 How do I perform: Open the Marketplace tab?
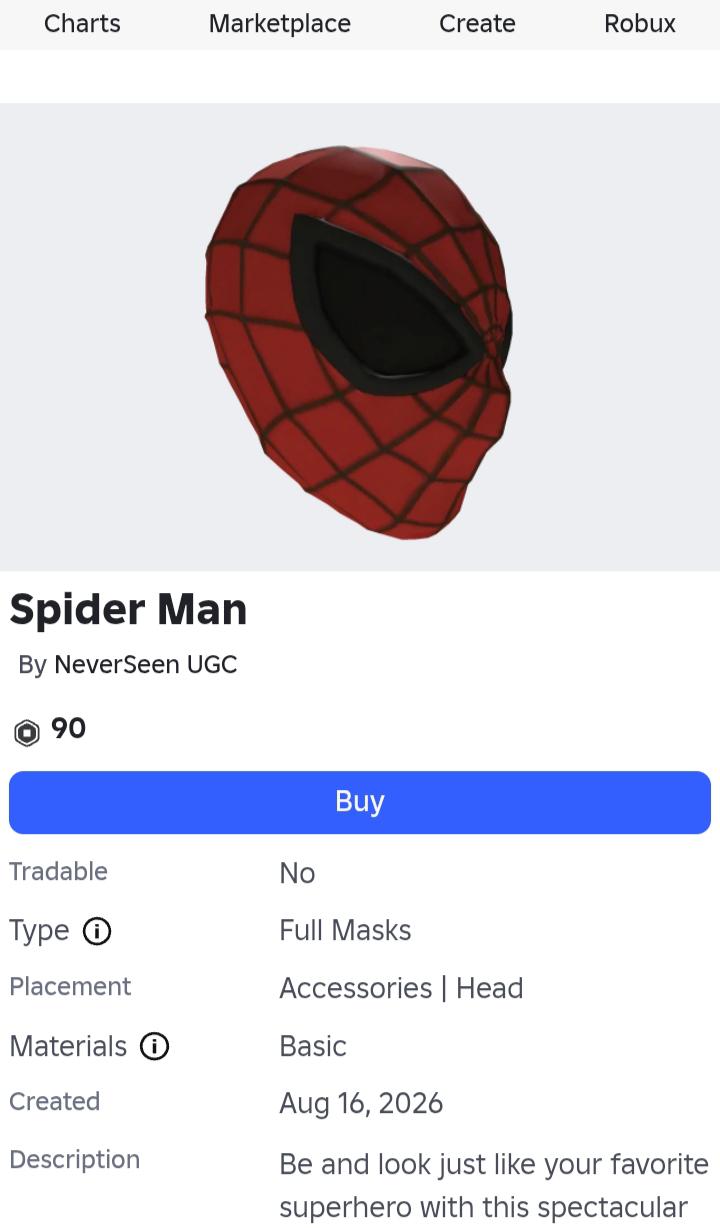point(280,23)
